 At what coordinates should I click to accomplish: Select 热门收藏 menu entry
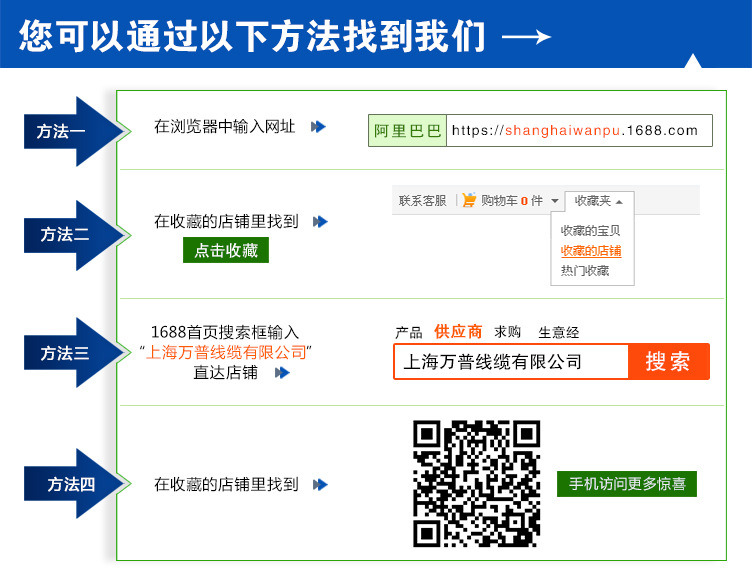(x=585, y=271)
